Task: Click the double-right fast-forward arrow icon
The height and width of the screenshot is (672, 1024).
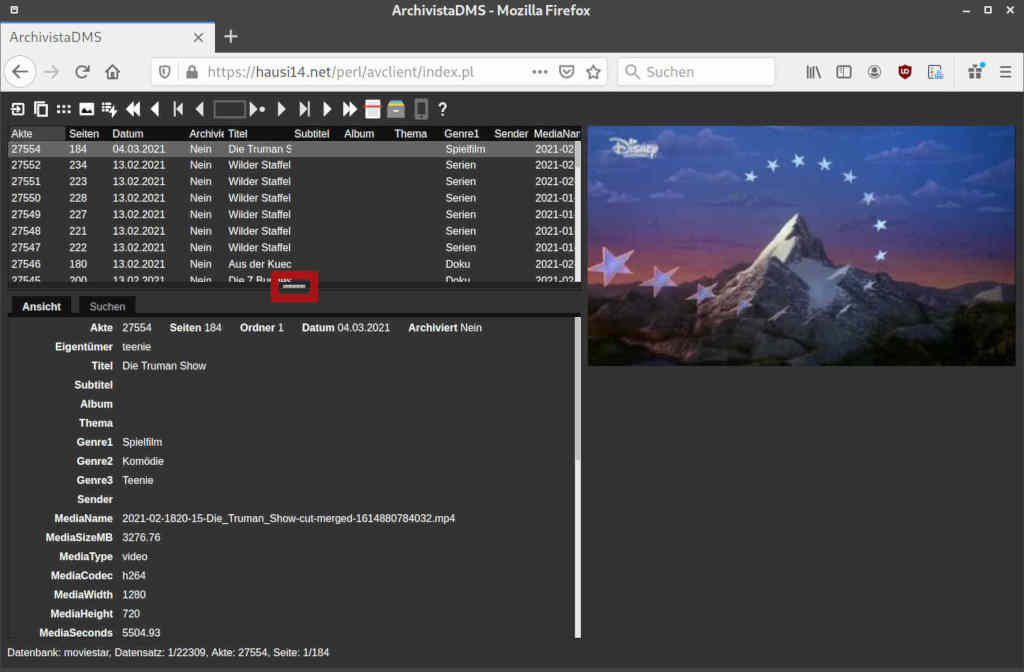Action: pos(349,109)
